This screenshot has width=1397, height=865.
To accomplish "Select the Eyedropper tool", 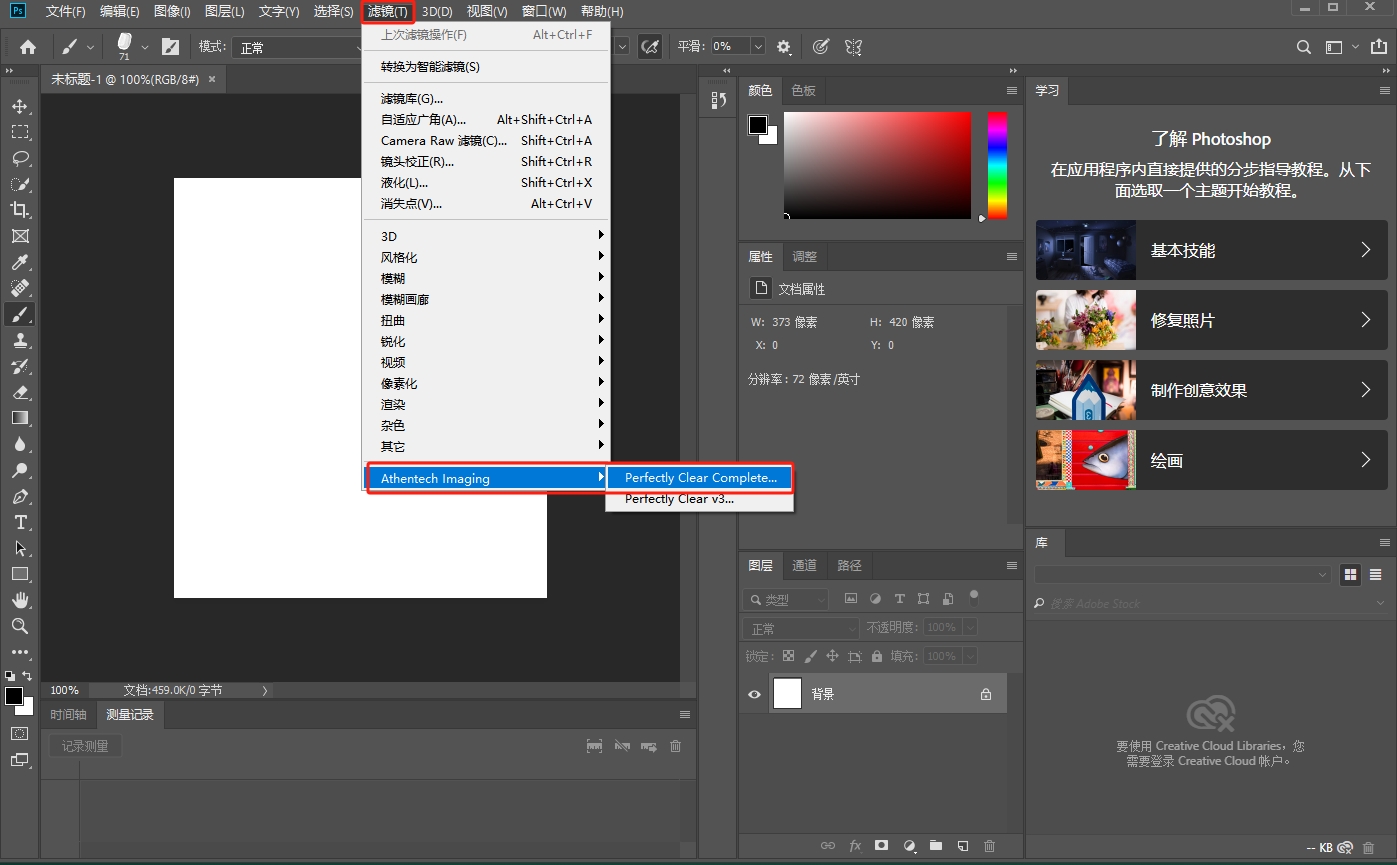I will tap(20, 262).
